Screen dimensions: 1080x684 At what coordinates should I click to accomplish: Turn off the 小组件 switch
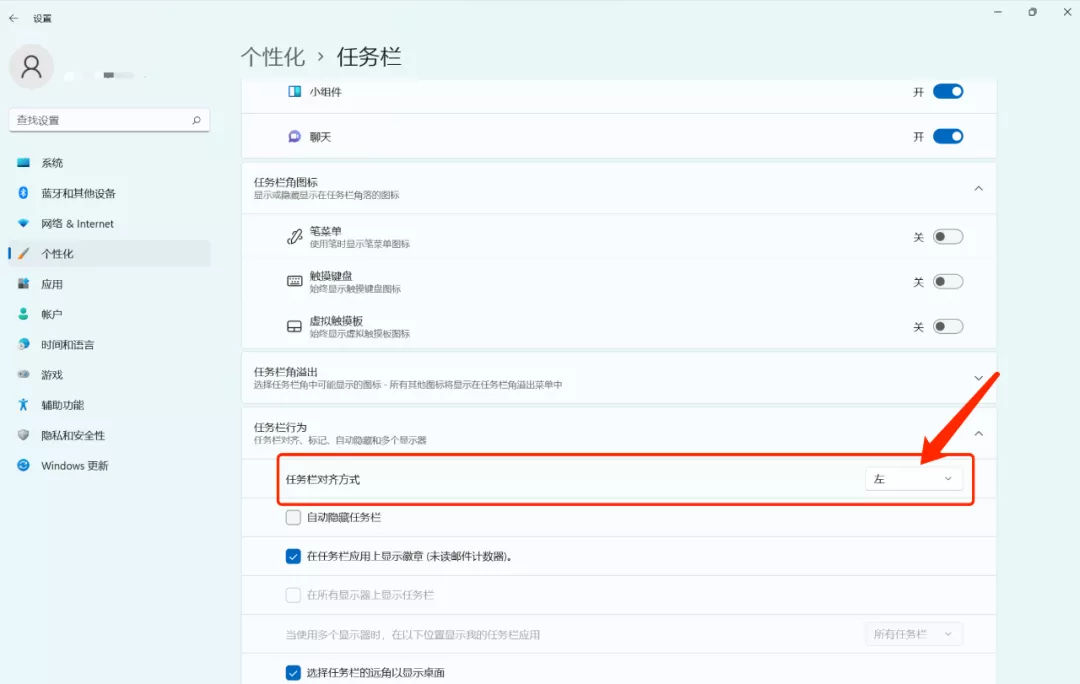[x=948, y=92]
